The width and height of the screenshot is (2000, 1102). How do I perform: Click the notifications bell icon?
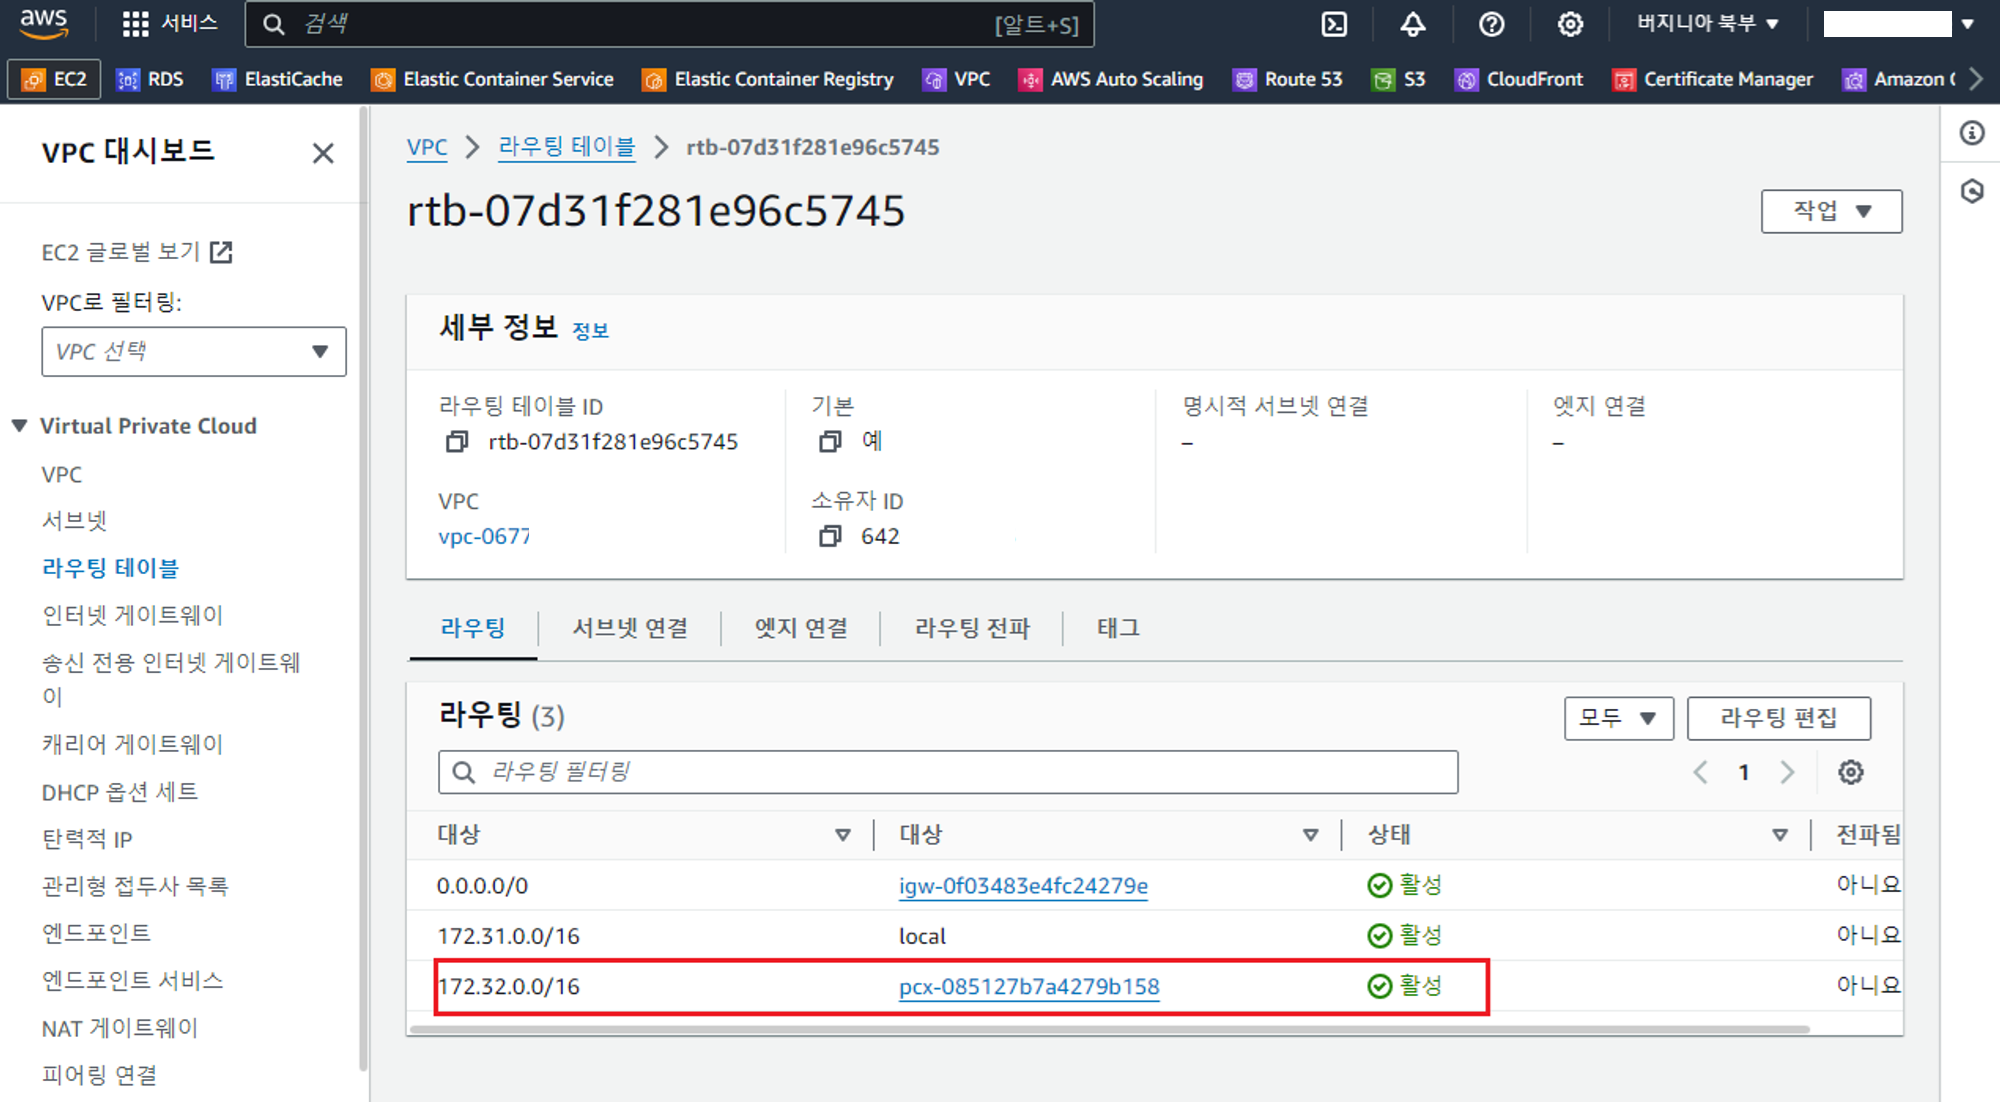point(1412,24)
